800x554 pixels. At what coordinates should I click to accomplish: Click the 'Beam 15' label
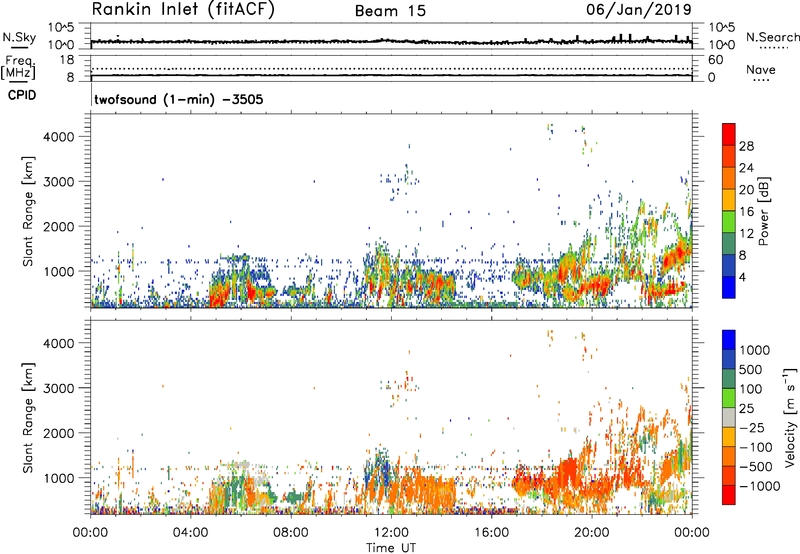tap(390, 11)
